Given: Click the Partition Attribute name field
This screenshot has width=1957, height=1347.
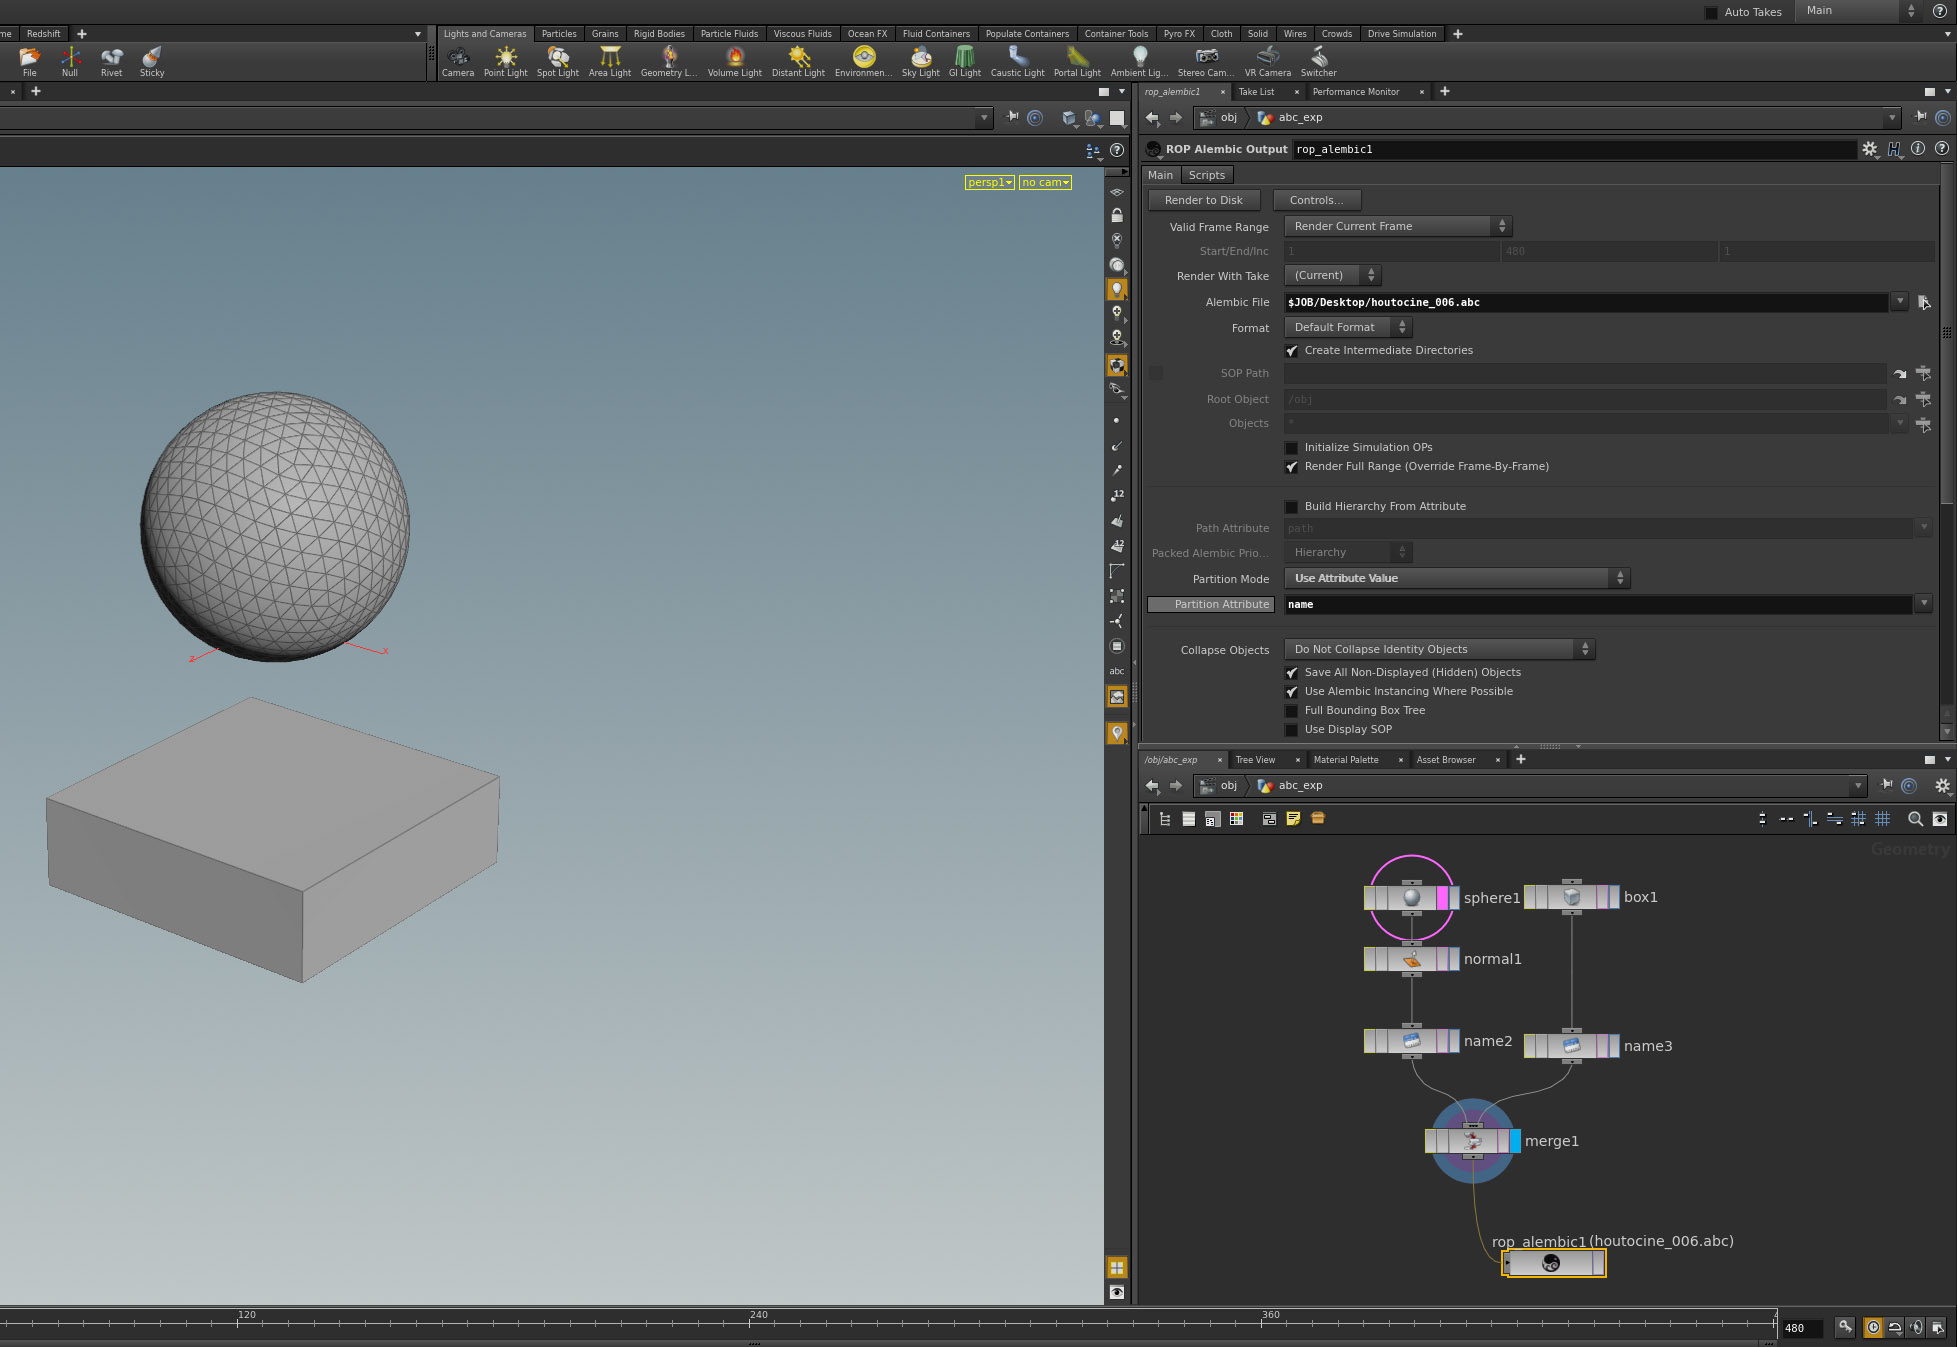Looking at the screenshot, I should click(1596, 605).
